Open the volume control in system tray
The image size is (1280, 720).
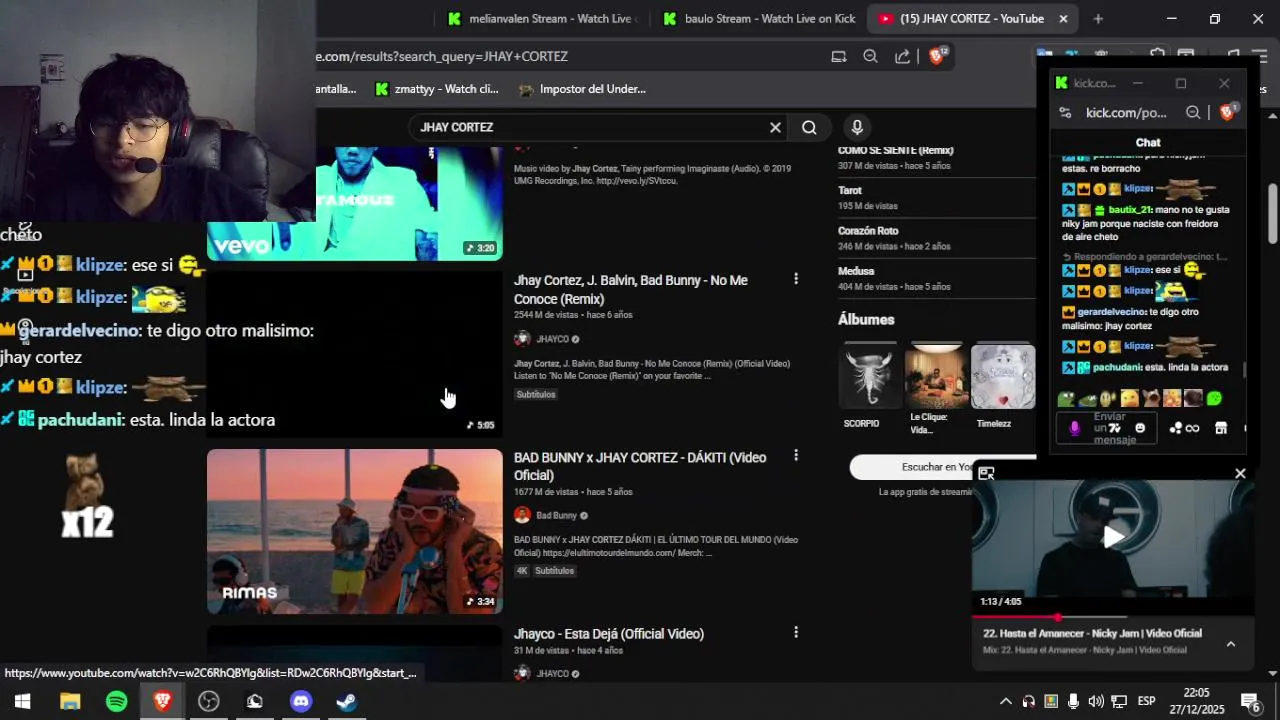[1096, 701]
